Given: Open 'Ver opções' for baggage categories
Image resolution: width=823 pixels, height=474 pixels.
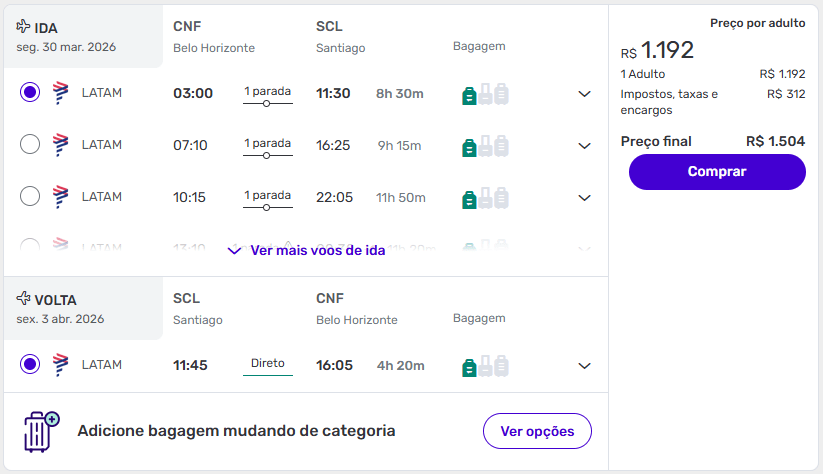Looking at the screenshot, I should click(537, 431).
